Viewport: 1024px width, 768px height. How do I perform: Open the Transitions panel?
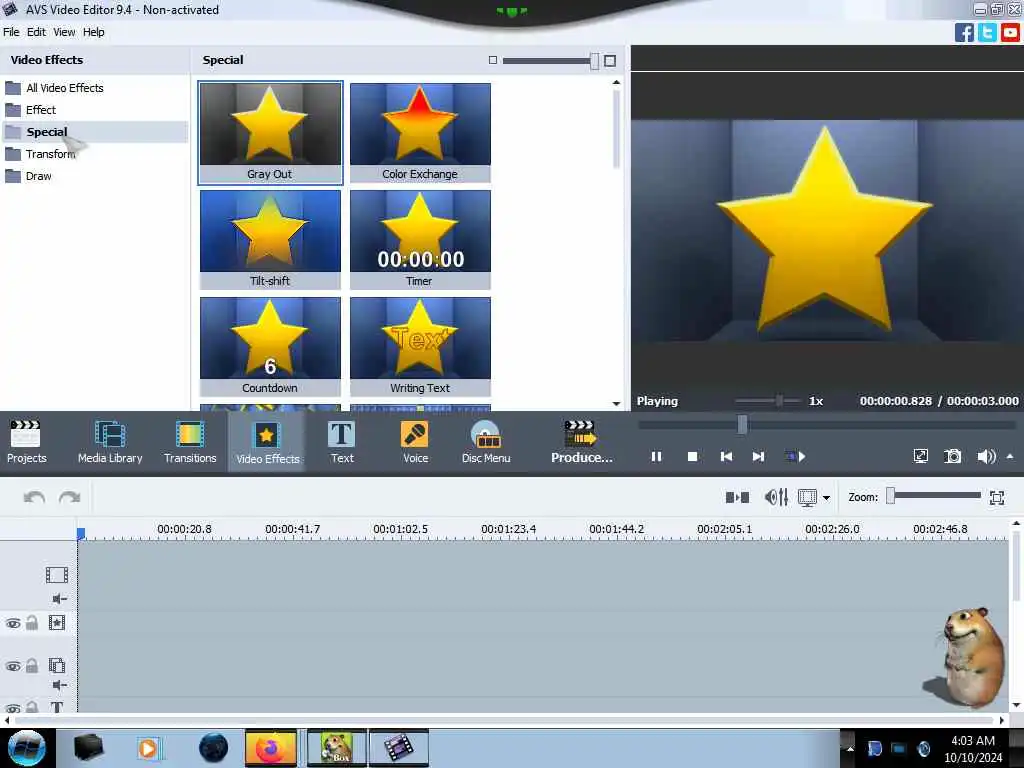(x=190, y=441)
